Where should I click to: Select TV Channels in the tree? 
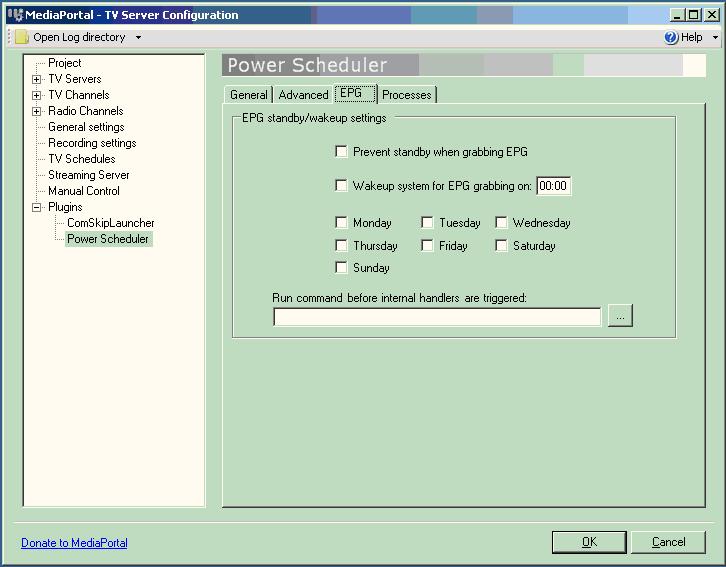tap(79, 95)
